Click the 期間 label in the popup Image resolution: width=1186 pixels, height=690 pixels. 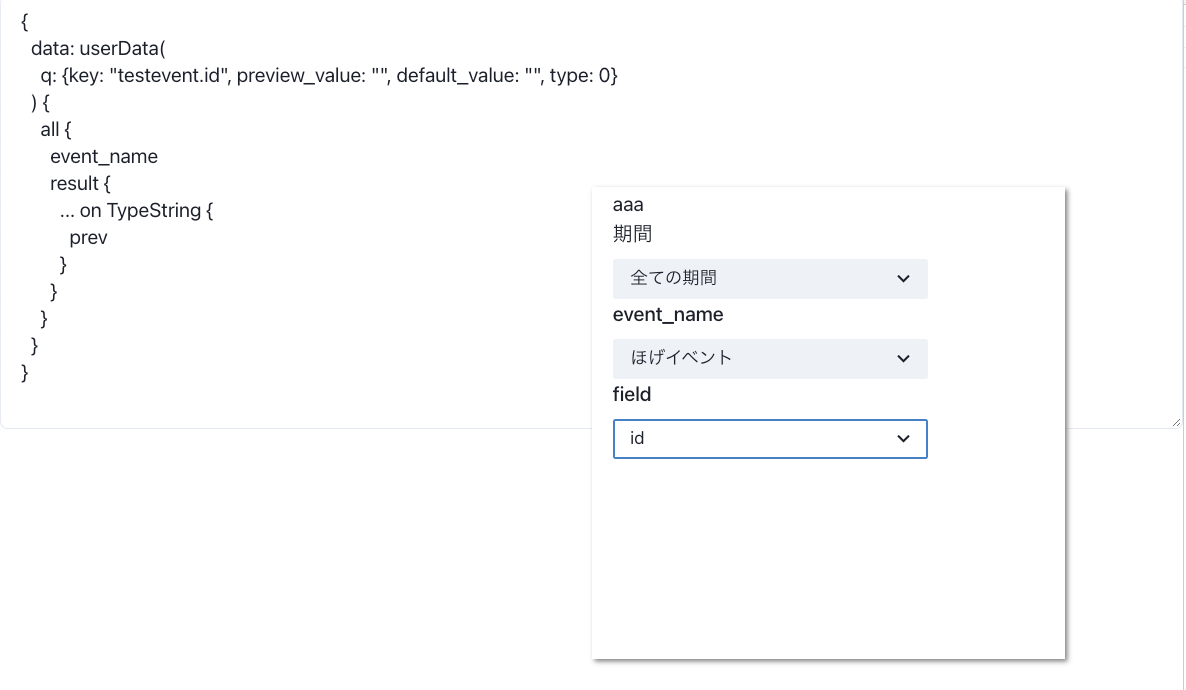pos(632,235)
